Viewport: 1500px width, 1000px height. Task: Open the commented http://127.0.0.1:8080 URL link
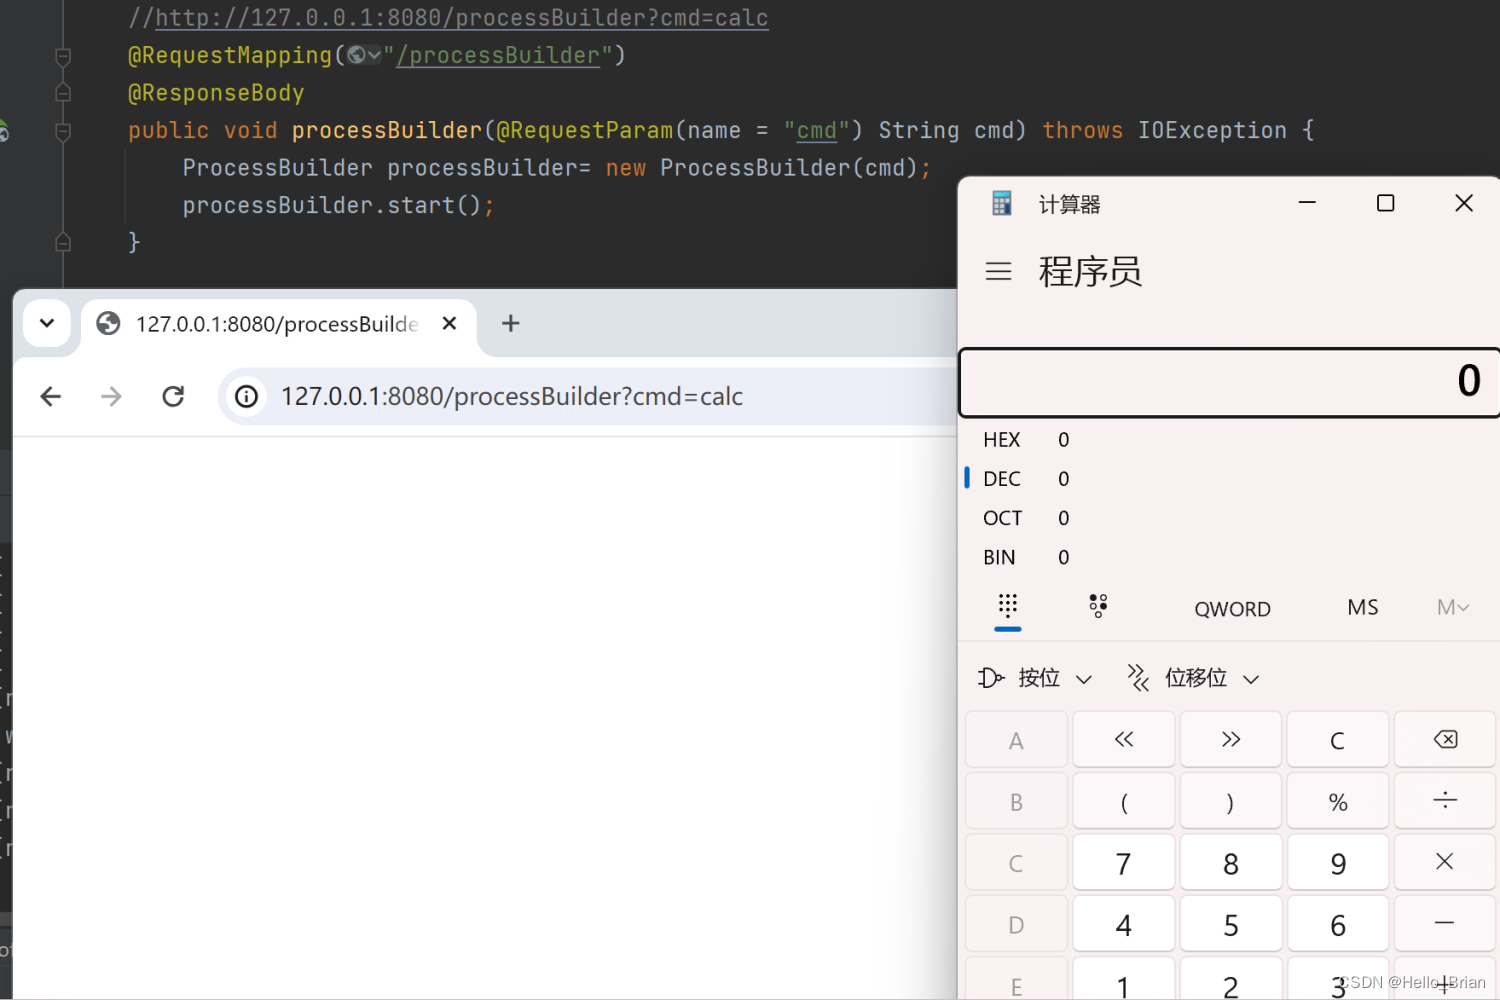(x=462, y=18)
